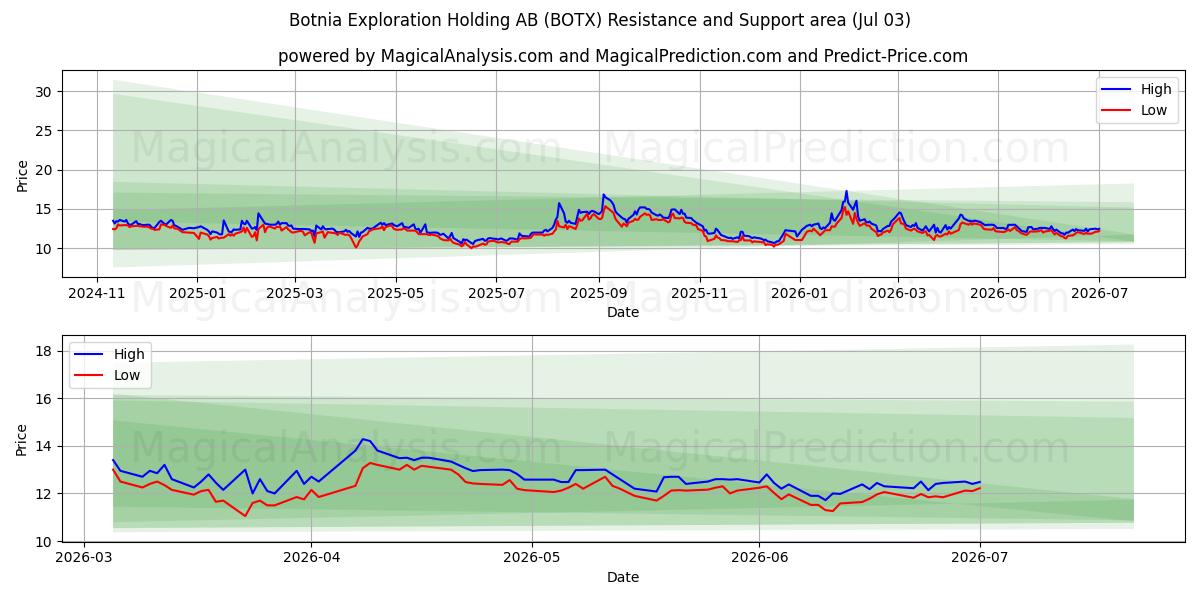
Task: Click the '2026-07' x-axis label in bottom chart
Action: click(x=980, y=560)
